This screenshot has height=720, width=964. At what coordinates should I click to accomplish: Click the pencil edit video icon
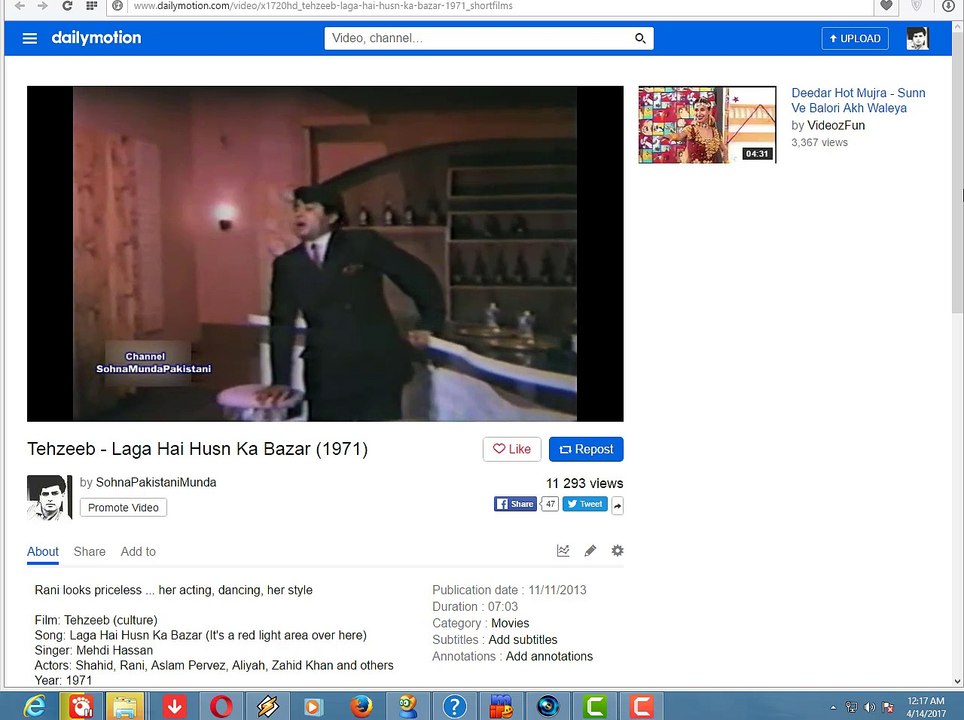tap(590, 550)
